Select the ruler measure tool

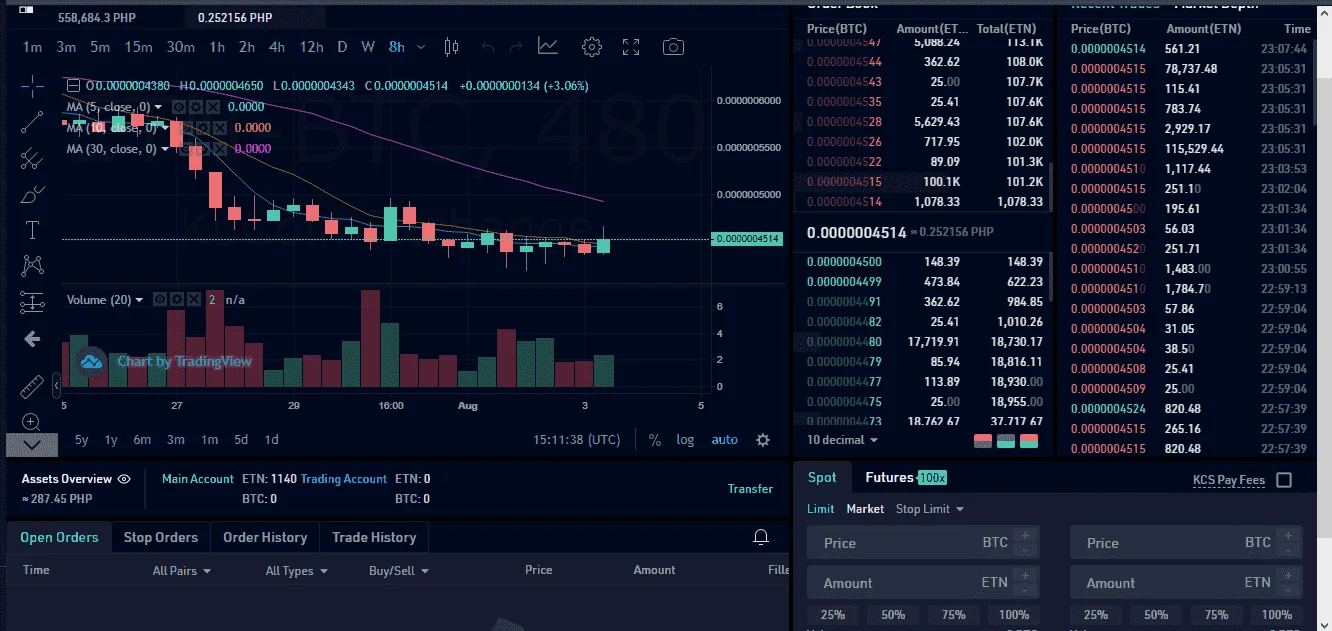(32, 386)
